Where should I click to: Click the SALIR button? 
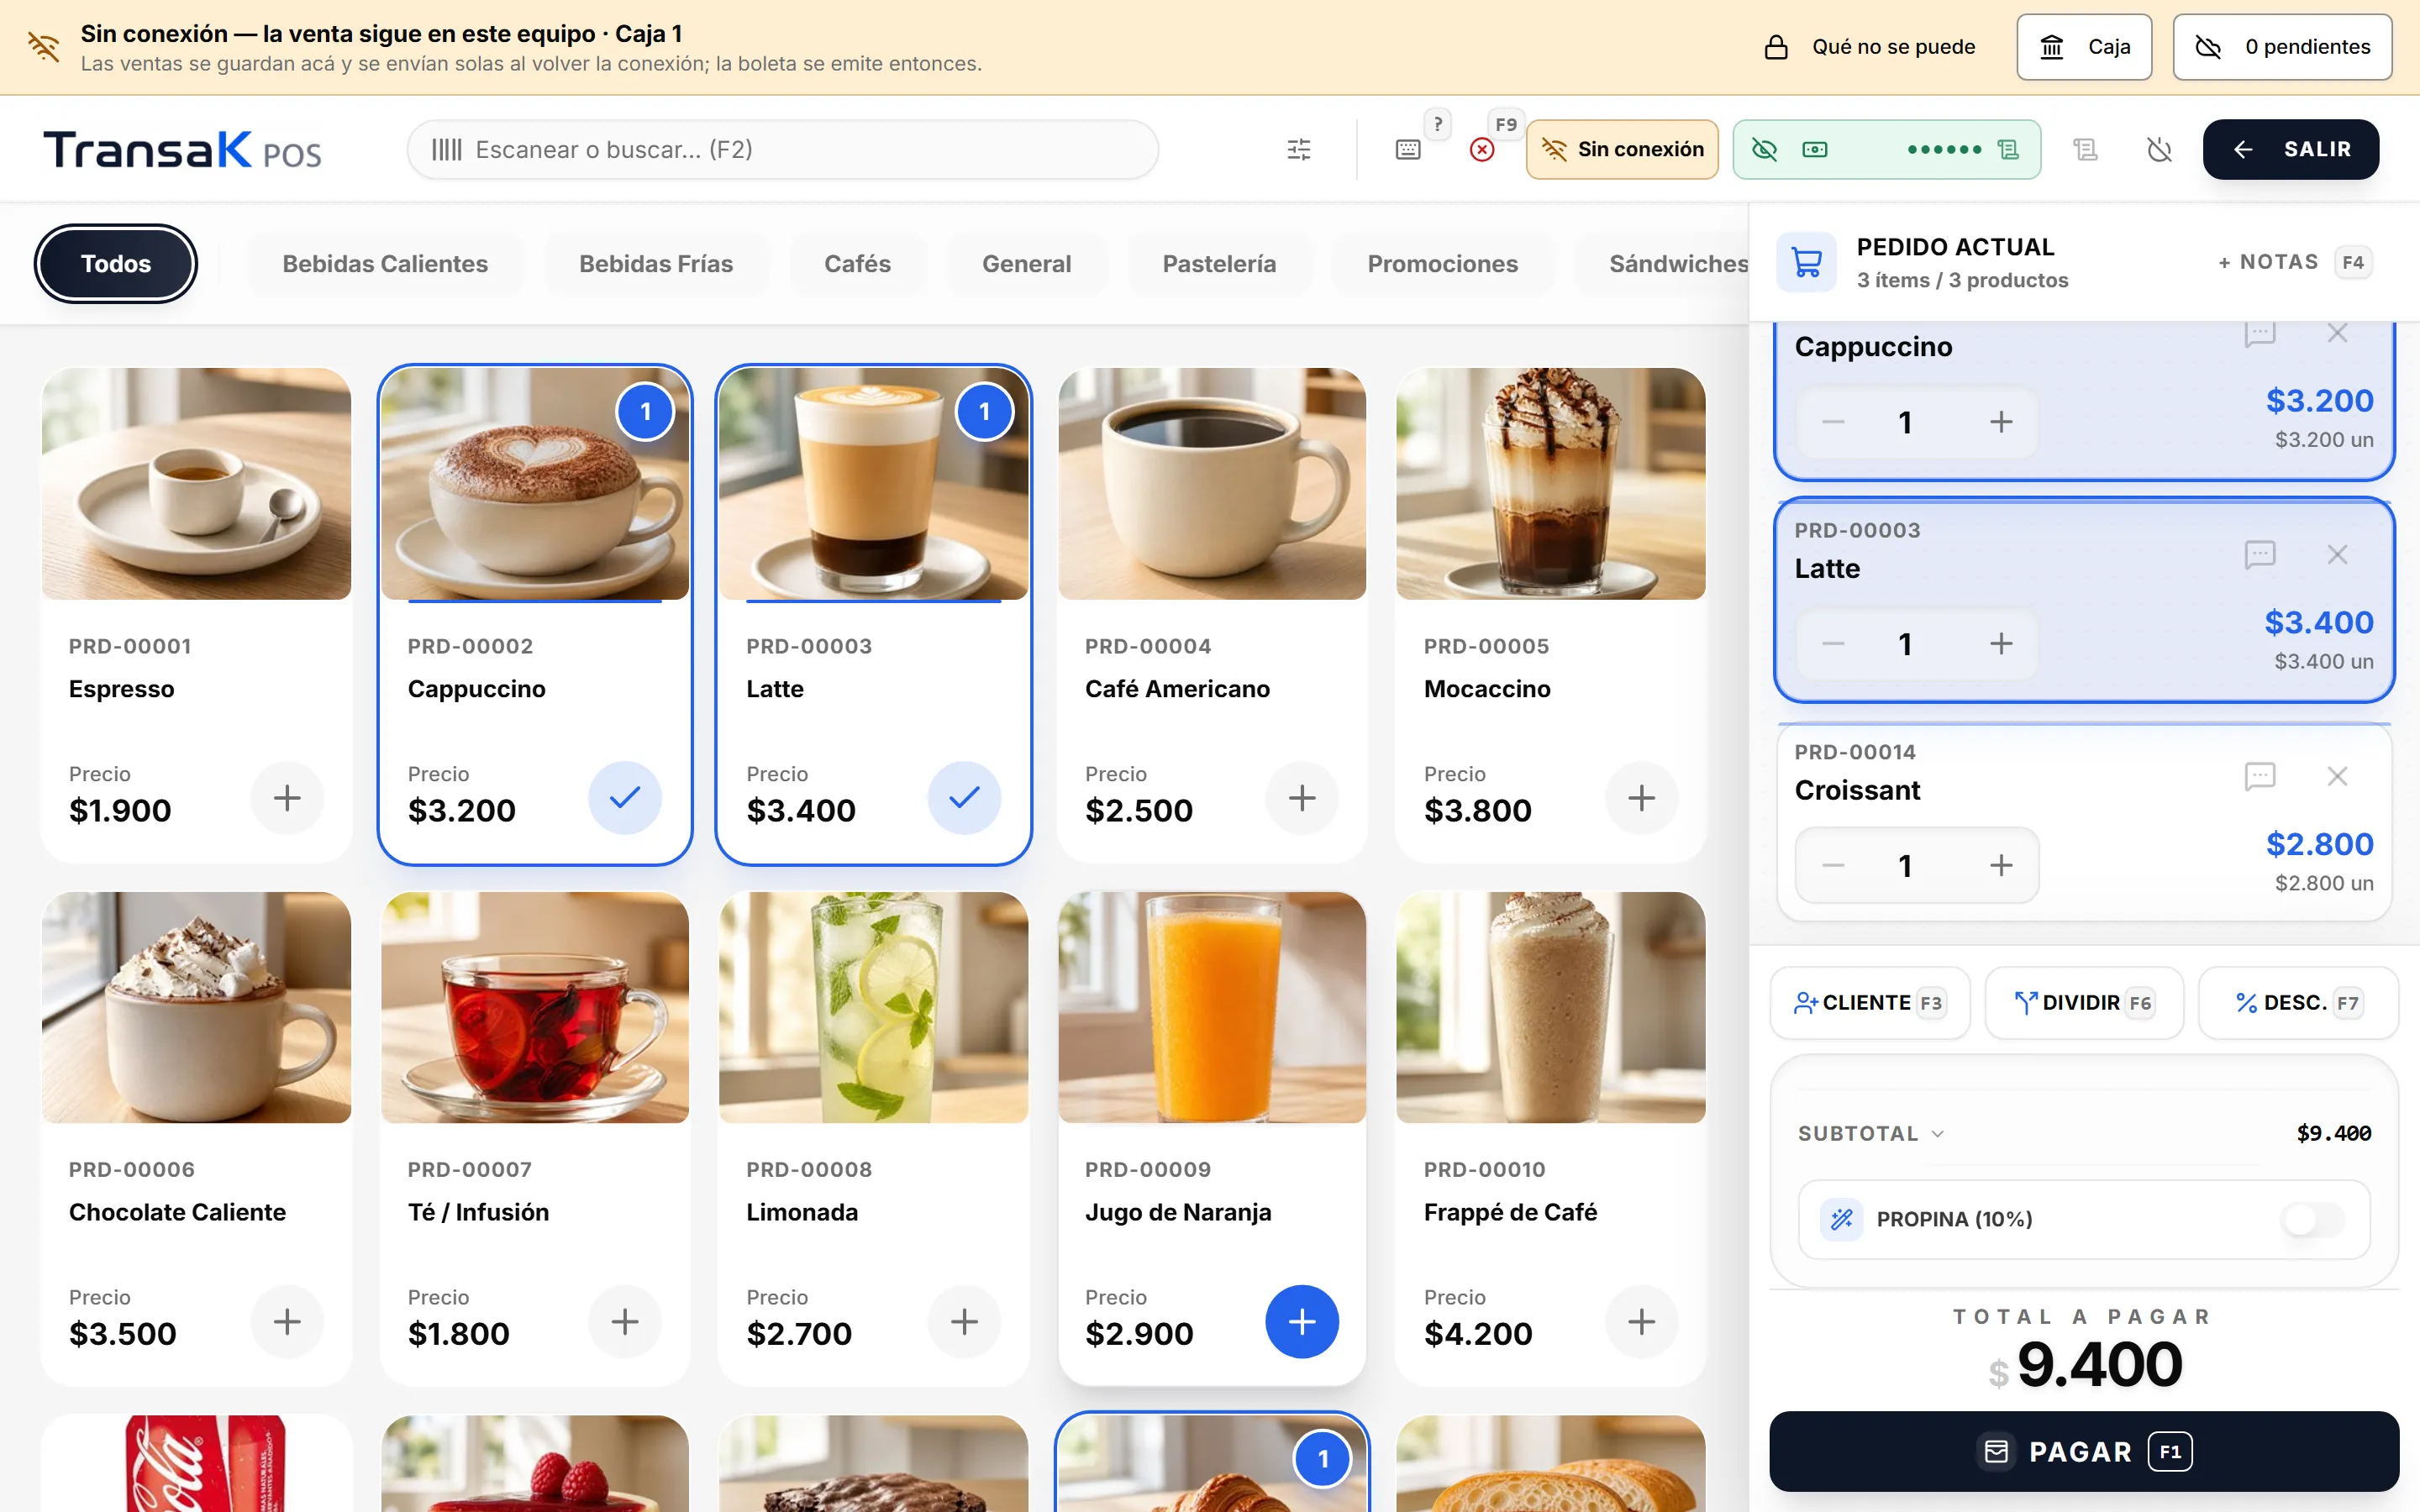(2291, 150)
